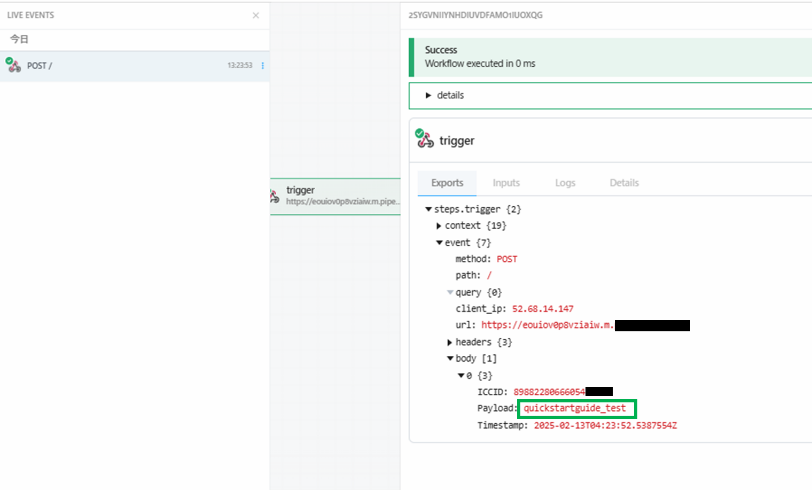Toggle the query {0} node arrow
The width and height of the screenshot is (812, 490).
click(450, 292)
